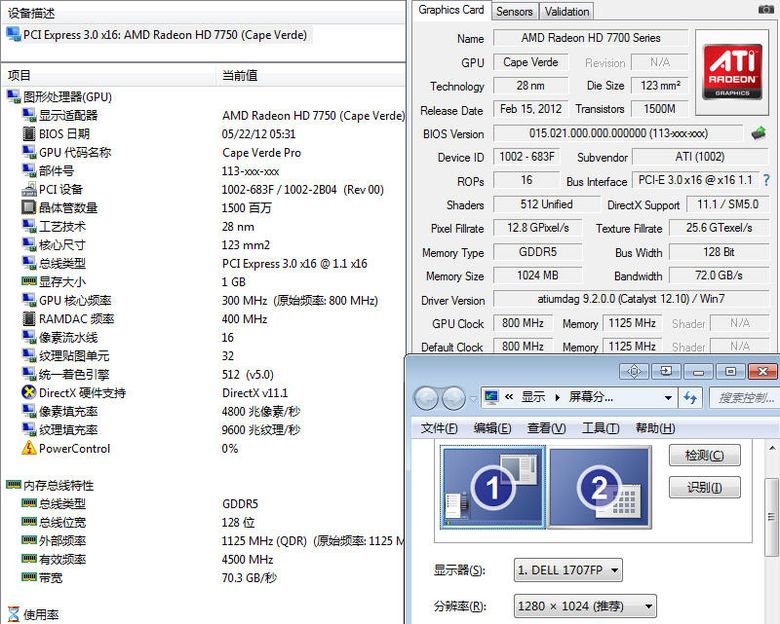Select monitor 1 thumbnail
Screen dimensions: 780x624
pyautogui.click(x=492, y=487)
